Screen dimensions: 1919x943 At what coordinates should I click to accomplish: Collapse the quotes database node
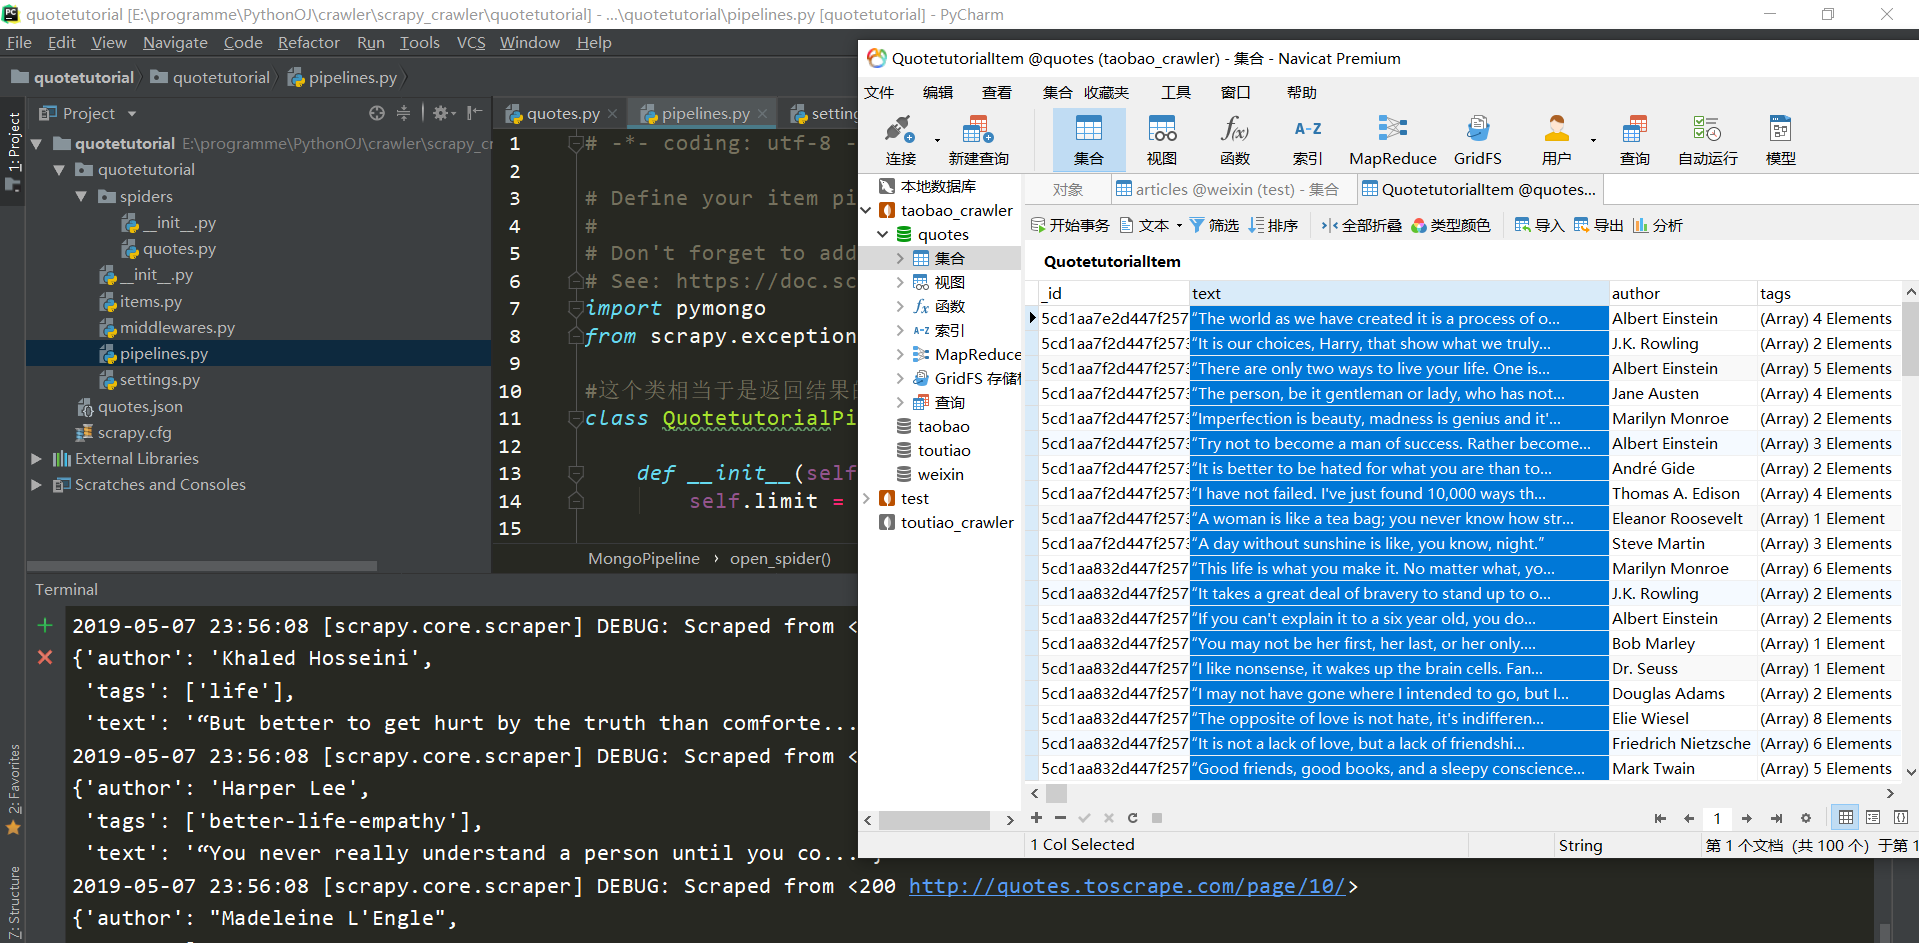tap(883, 234)
